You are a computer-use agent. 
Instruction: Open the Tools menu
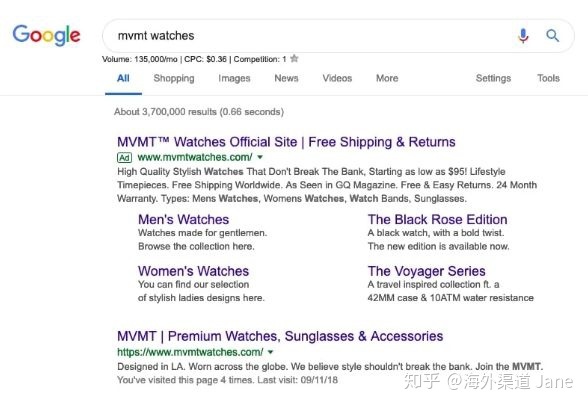pos(548,78)
